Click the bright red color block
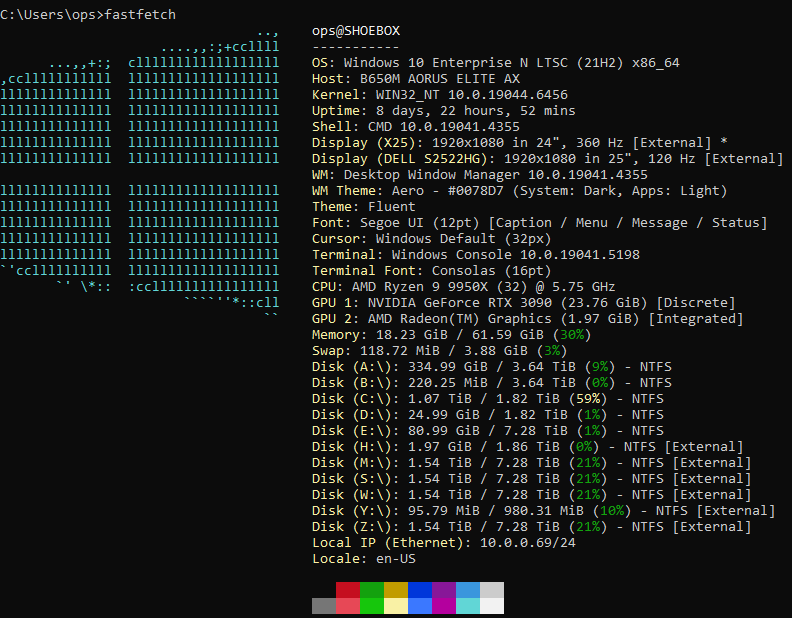 coord(348,606)
